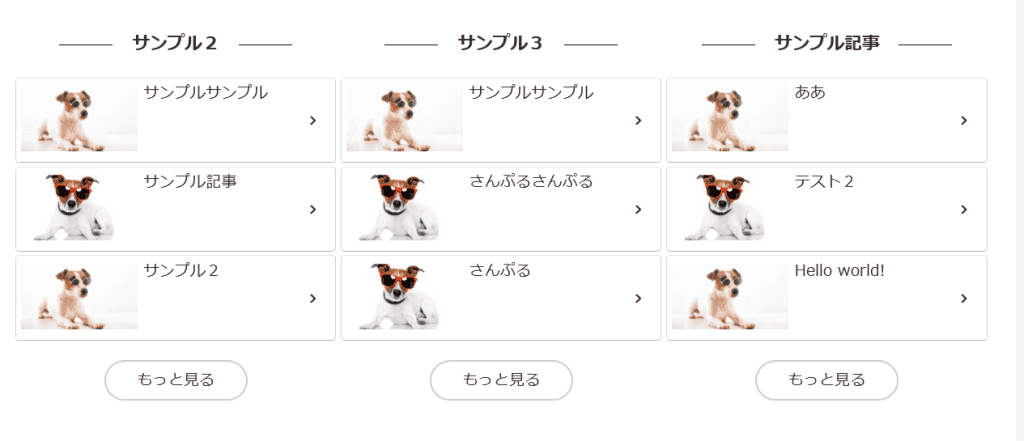Click the サンプル記事 thumbnail in サンプル２ column
Image resolution: width=1024 pixels, height=441 pixels.
[78, 208]
